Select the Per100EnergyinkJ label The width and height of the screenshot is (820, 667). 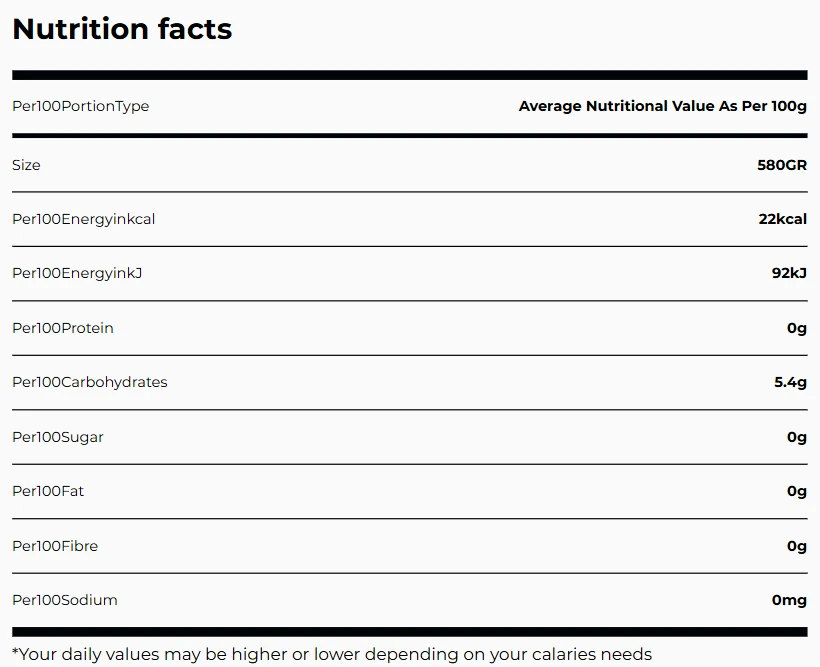(x=77, y=274)
